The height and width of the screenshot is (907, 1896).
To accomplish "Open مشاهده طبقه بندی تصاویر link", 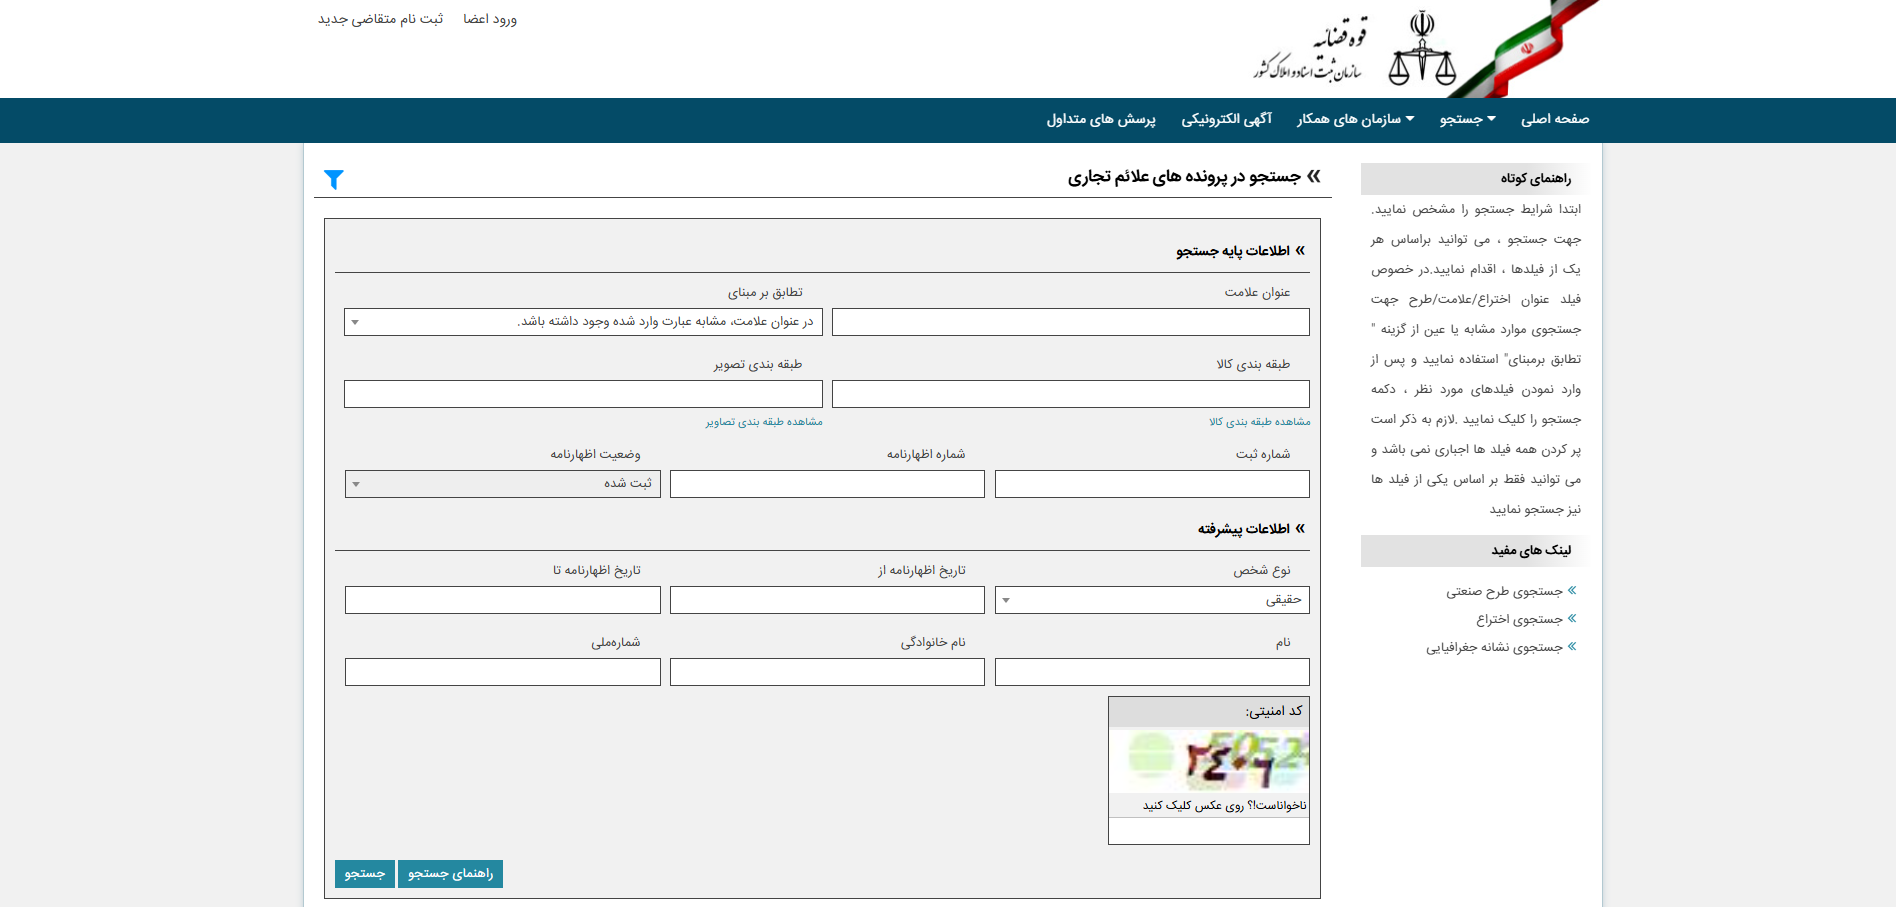I will [x=764, y=422].
